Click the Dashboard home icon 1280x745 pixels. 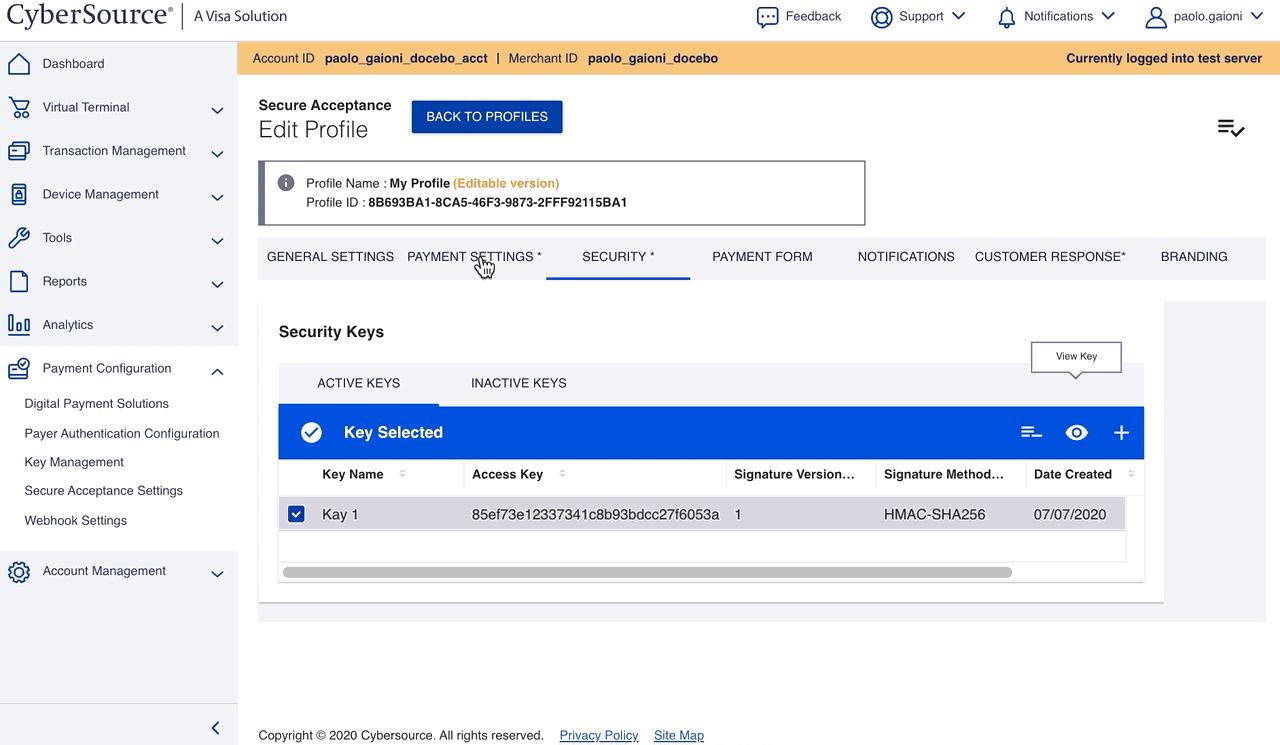pos(19,64)
